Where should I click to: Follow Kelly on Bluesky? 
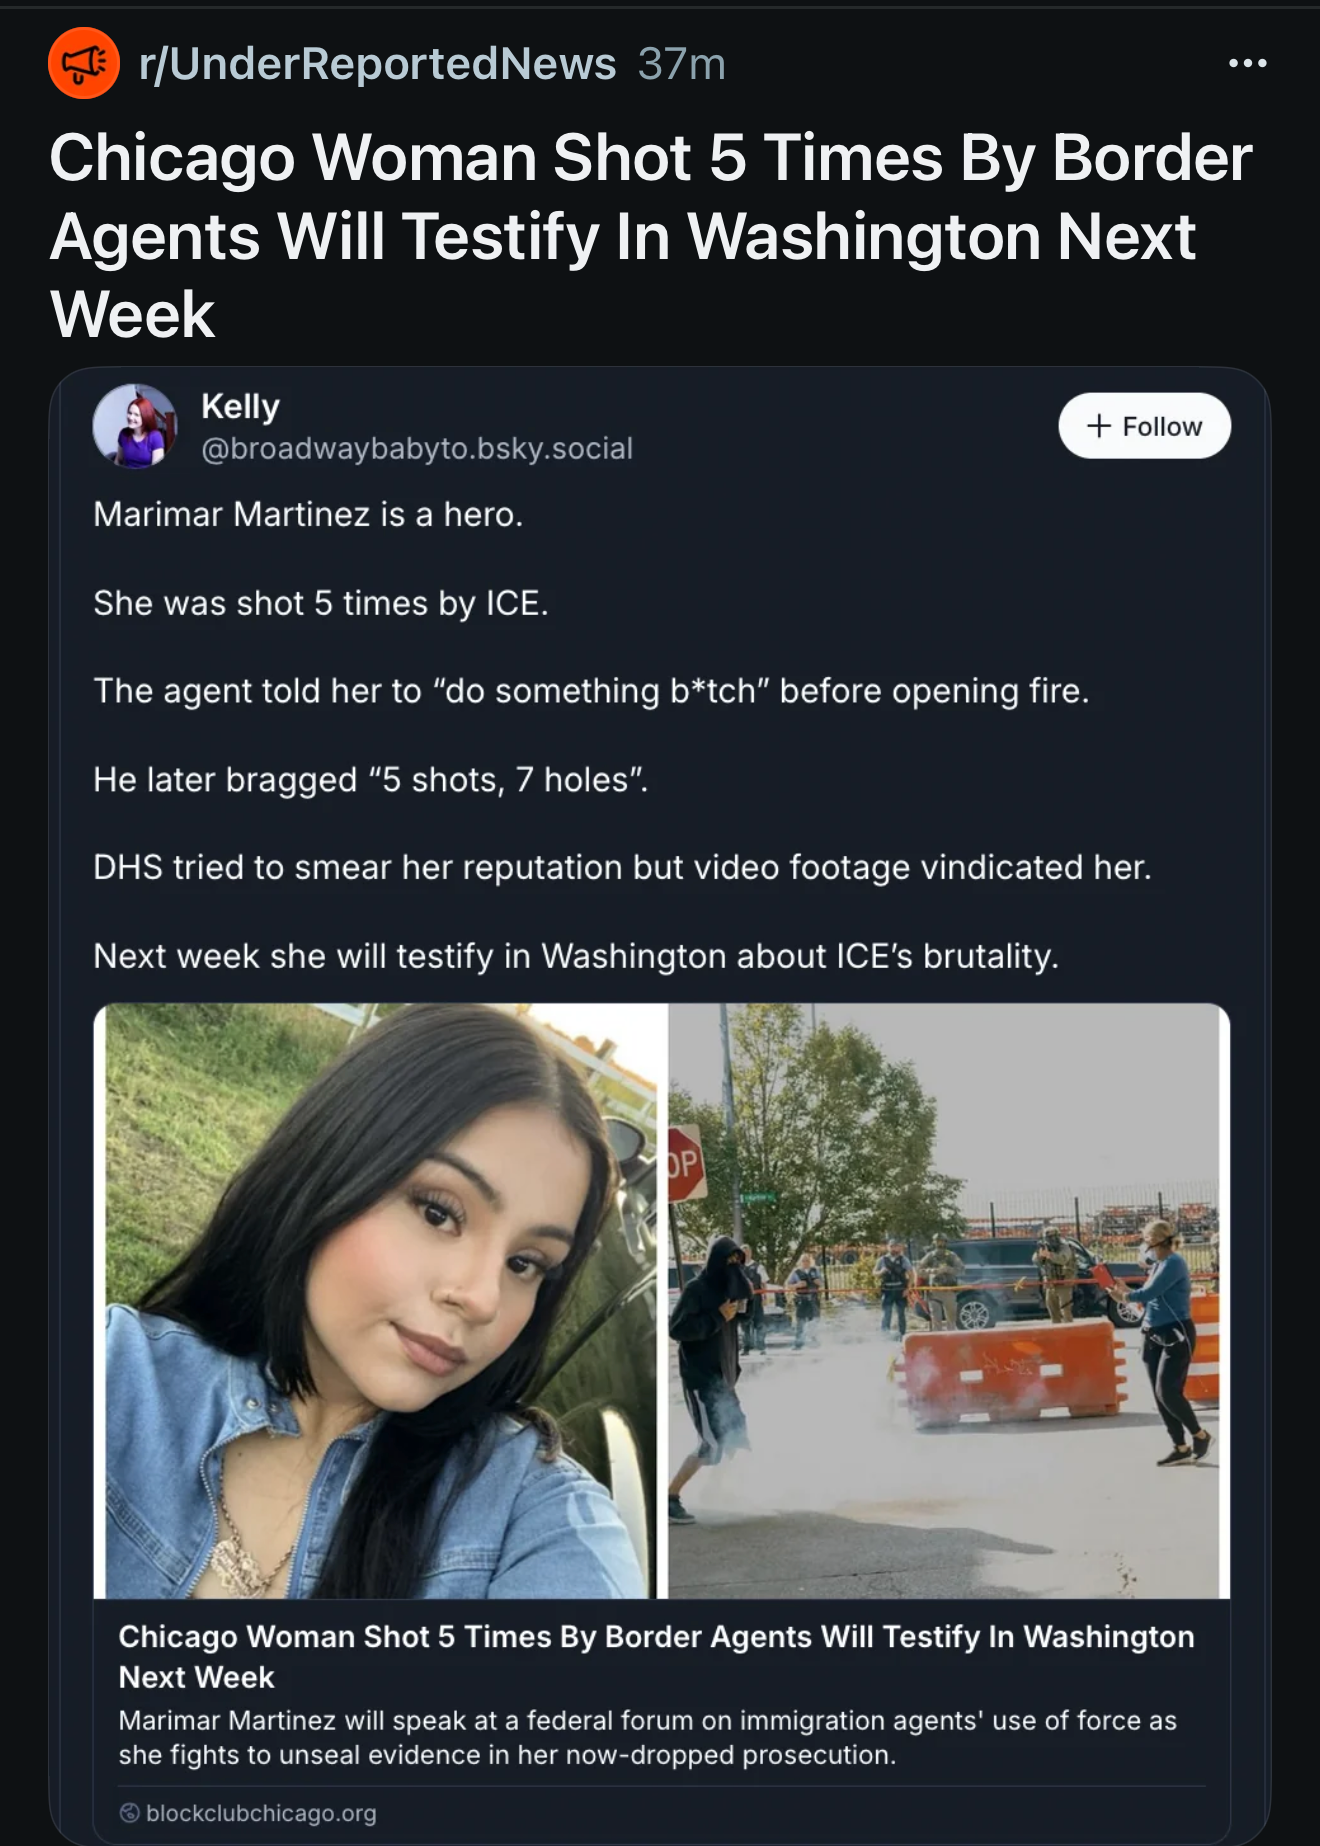click(x=1144, y=426)
